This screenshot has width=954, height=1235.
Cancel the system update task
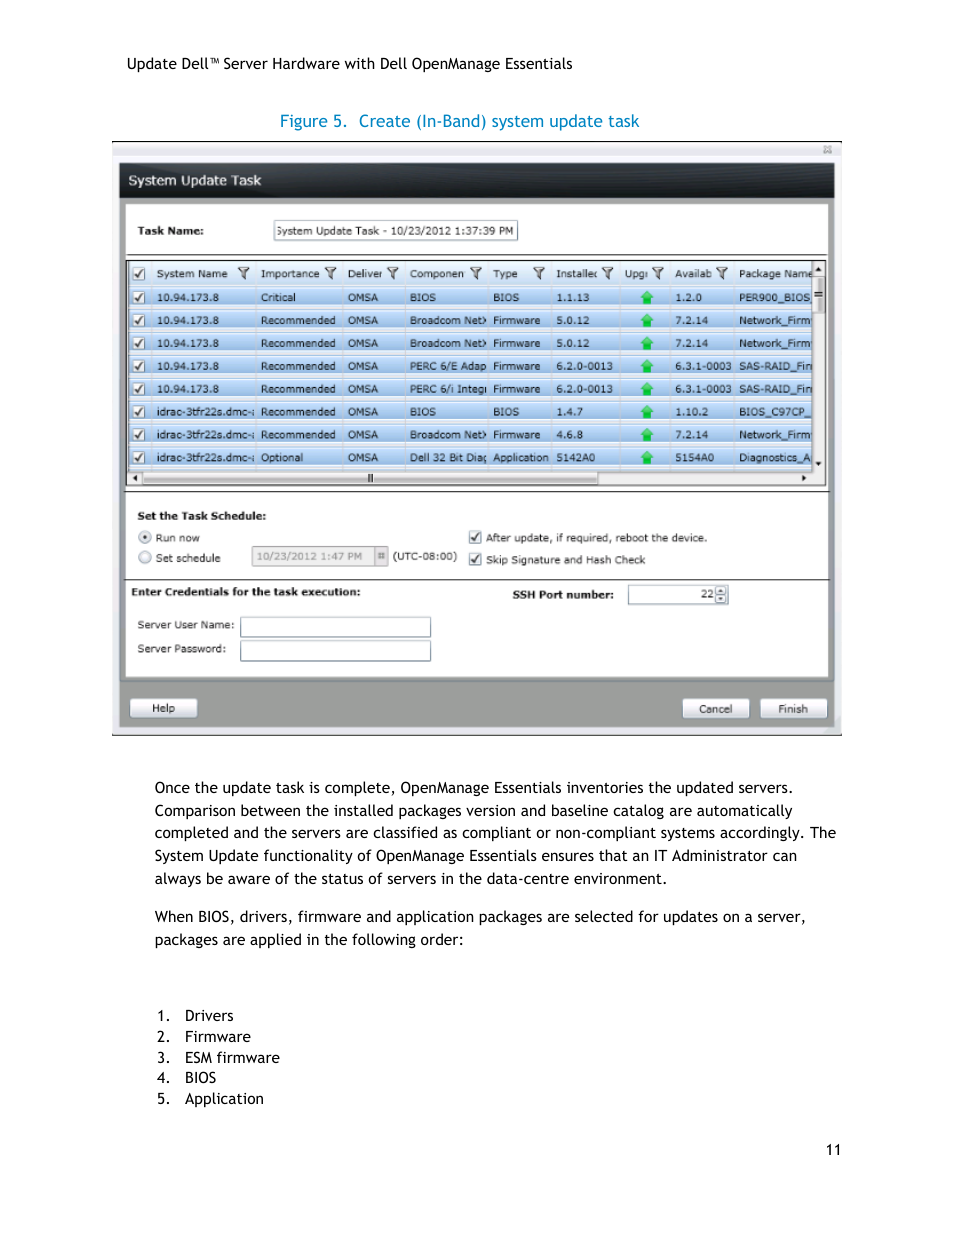tap(715, 708)
